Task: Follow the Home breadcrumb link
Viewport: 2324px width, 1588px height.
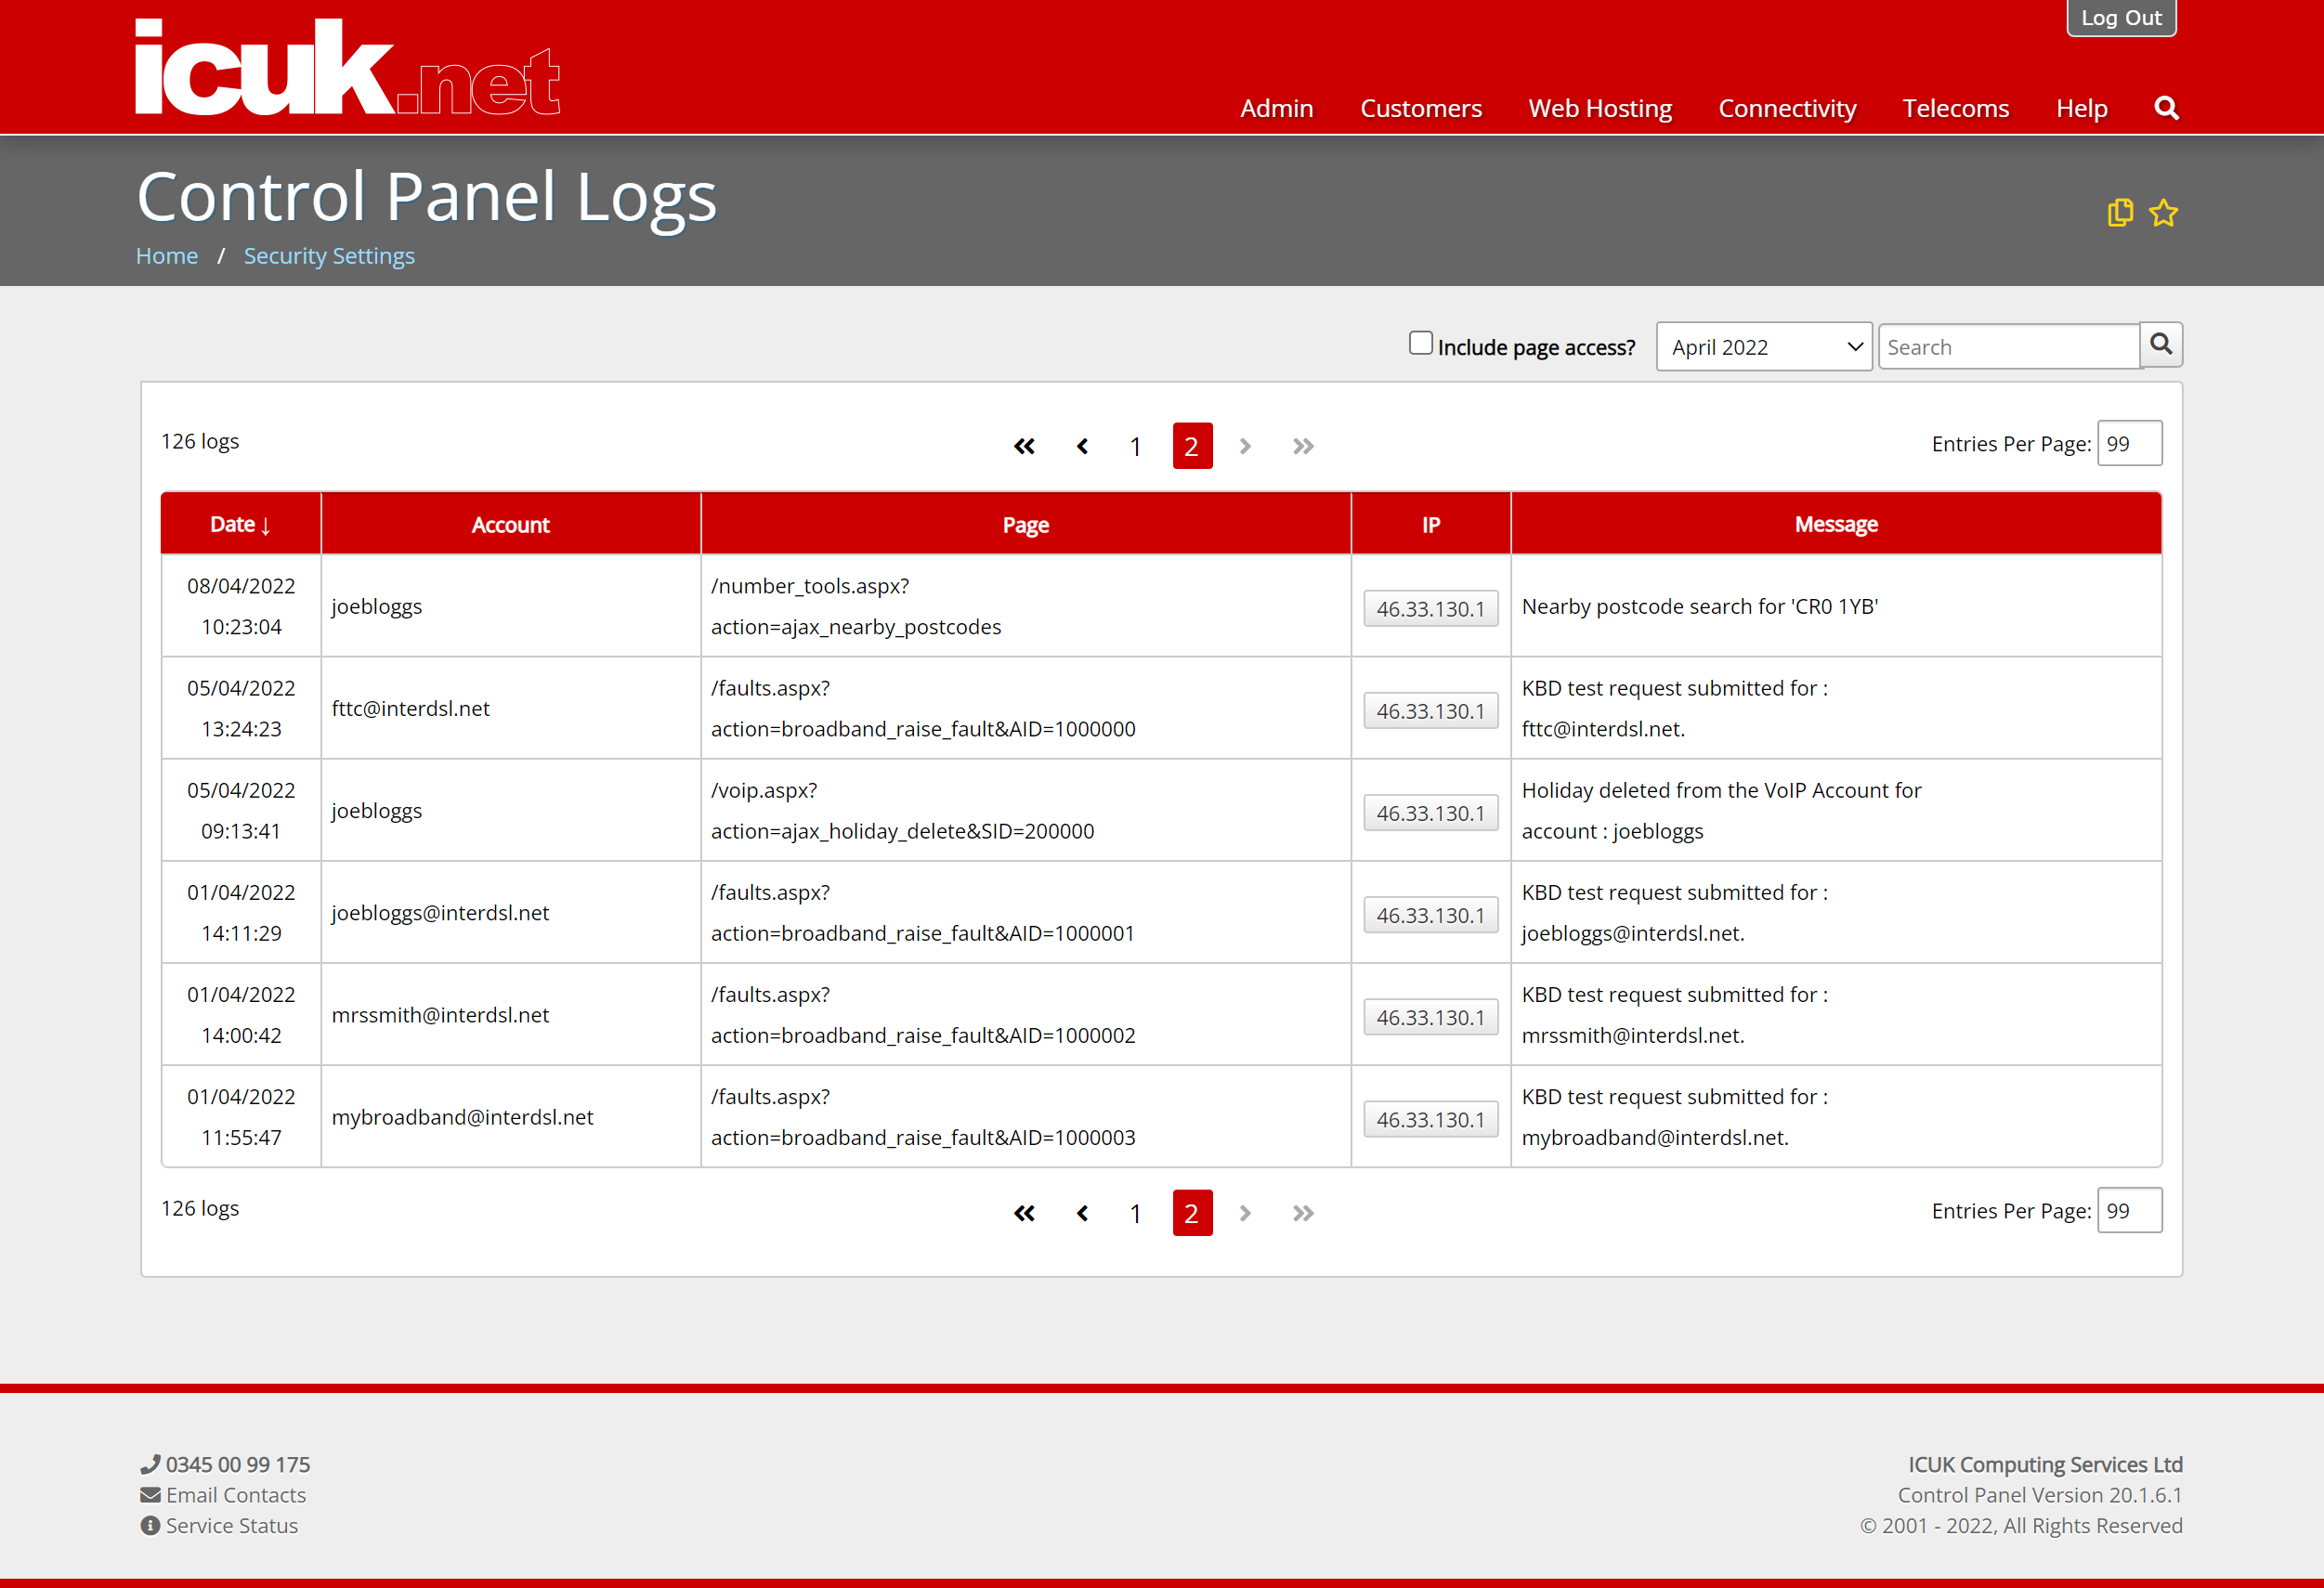Action: point(166,256)
